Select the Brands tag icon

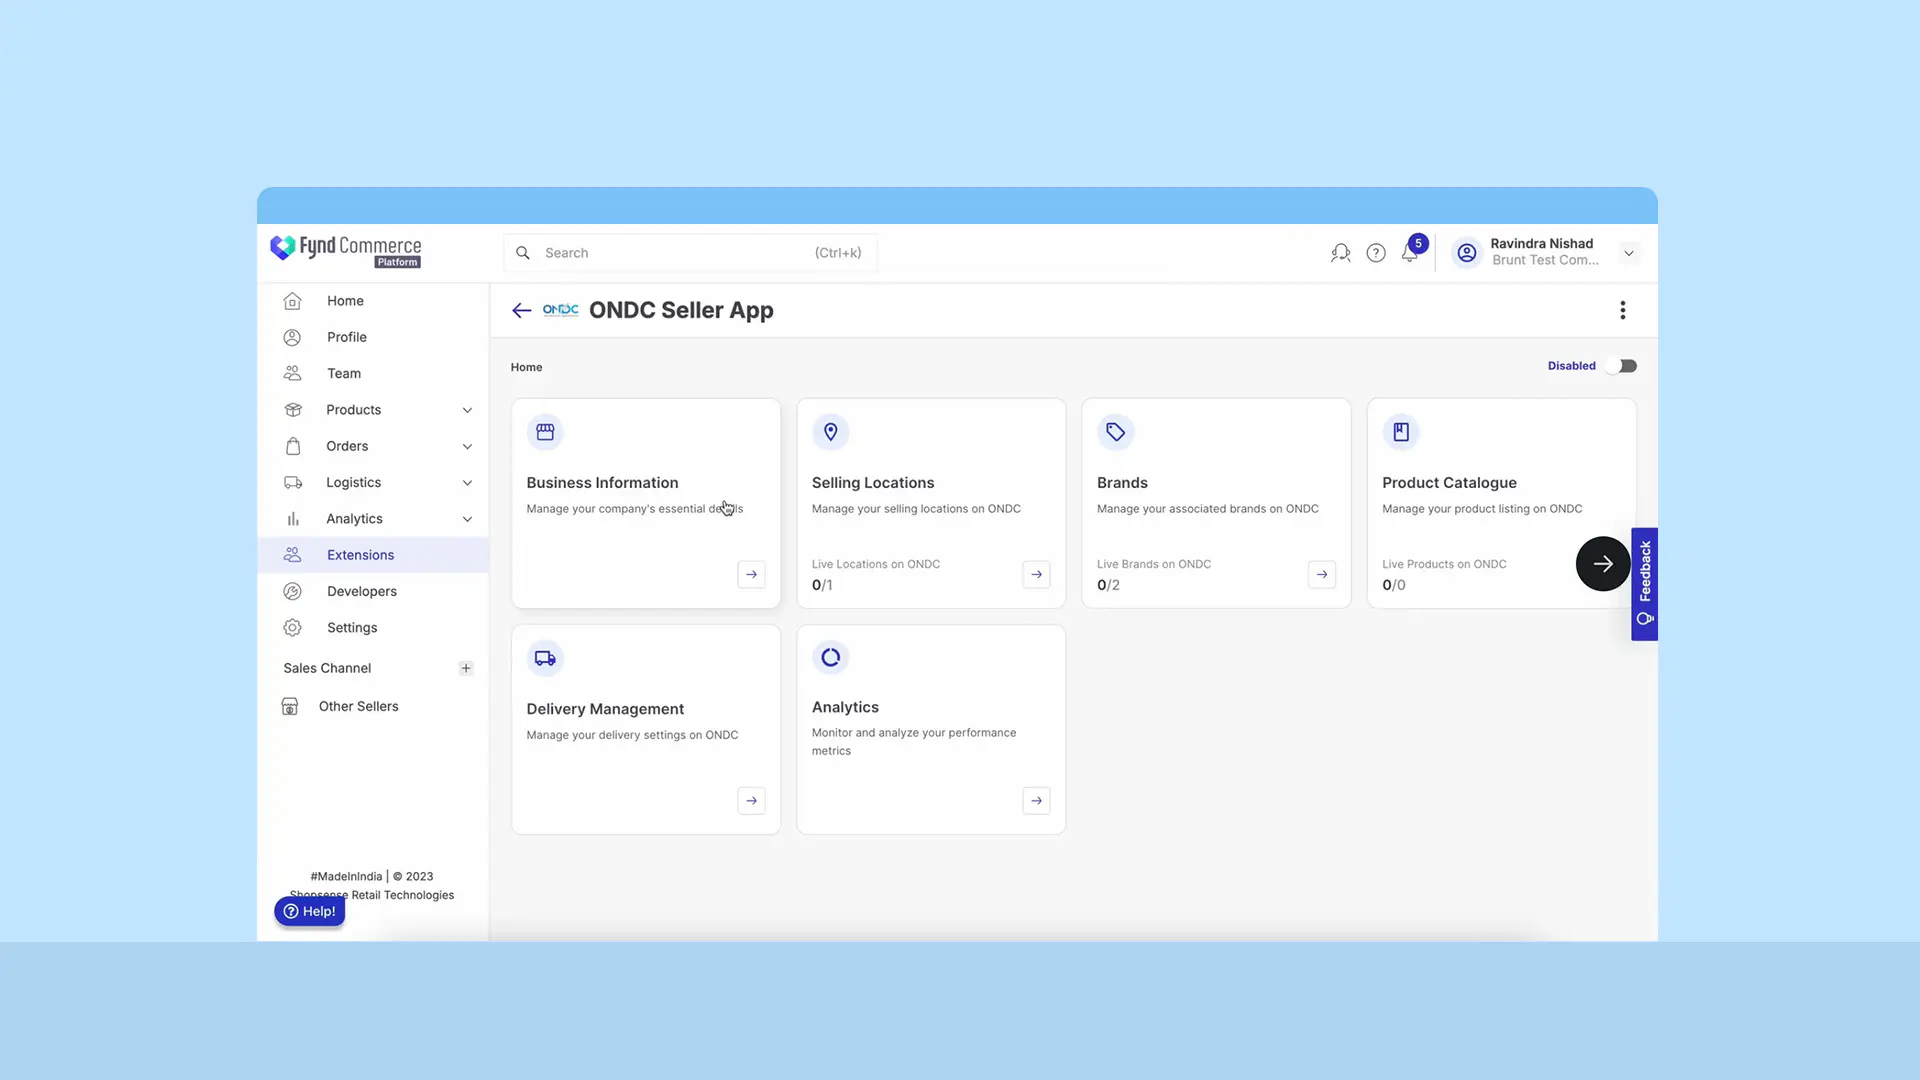pos(1115,432)
